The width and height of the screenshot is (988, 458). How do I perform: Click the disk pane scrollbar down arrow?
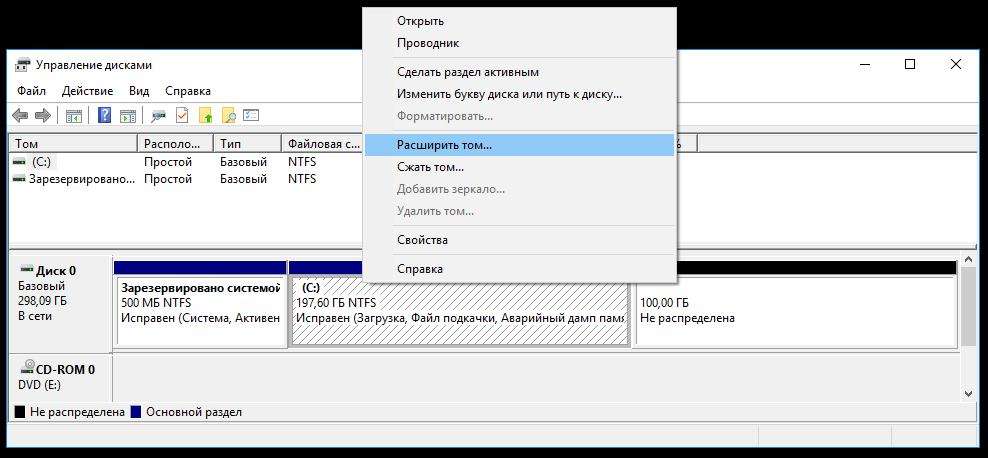(x=968, y=392)
